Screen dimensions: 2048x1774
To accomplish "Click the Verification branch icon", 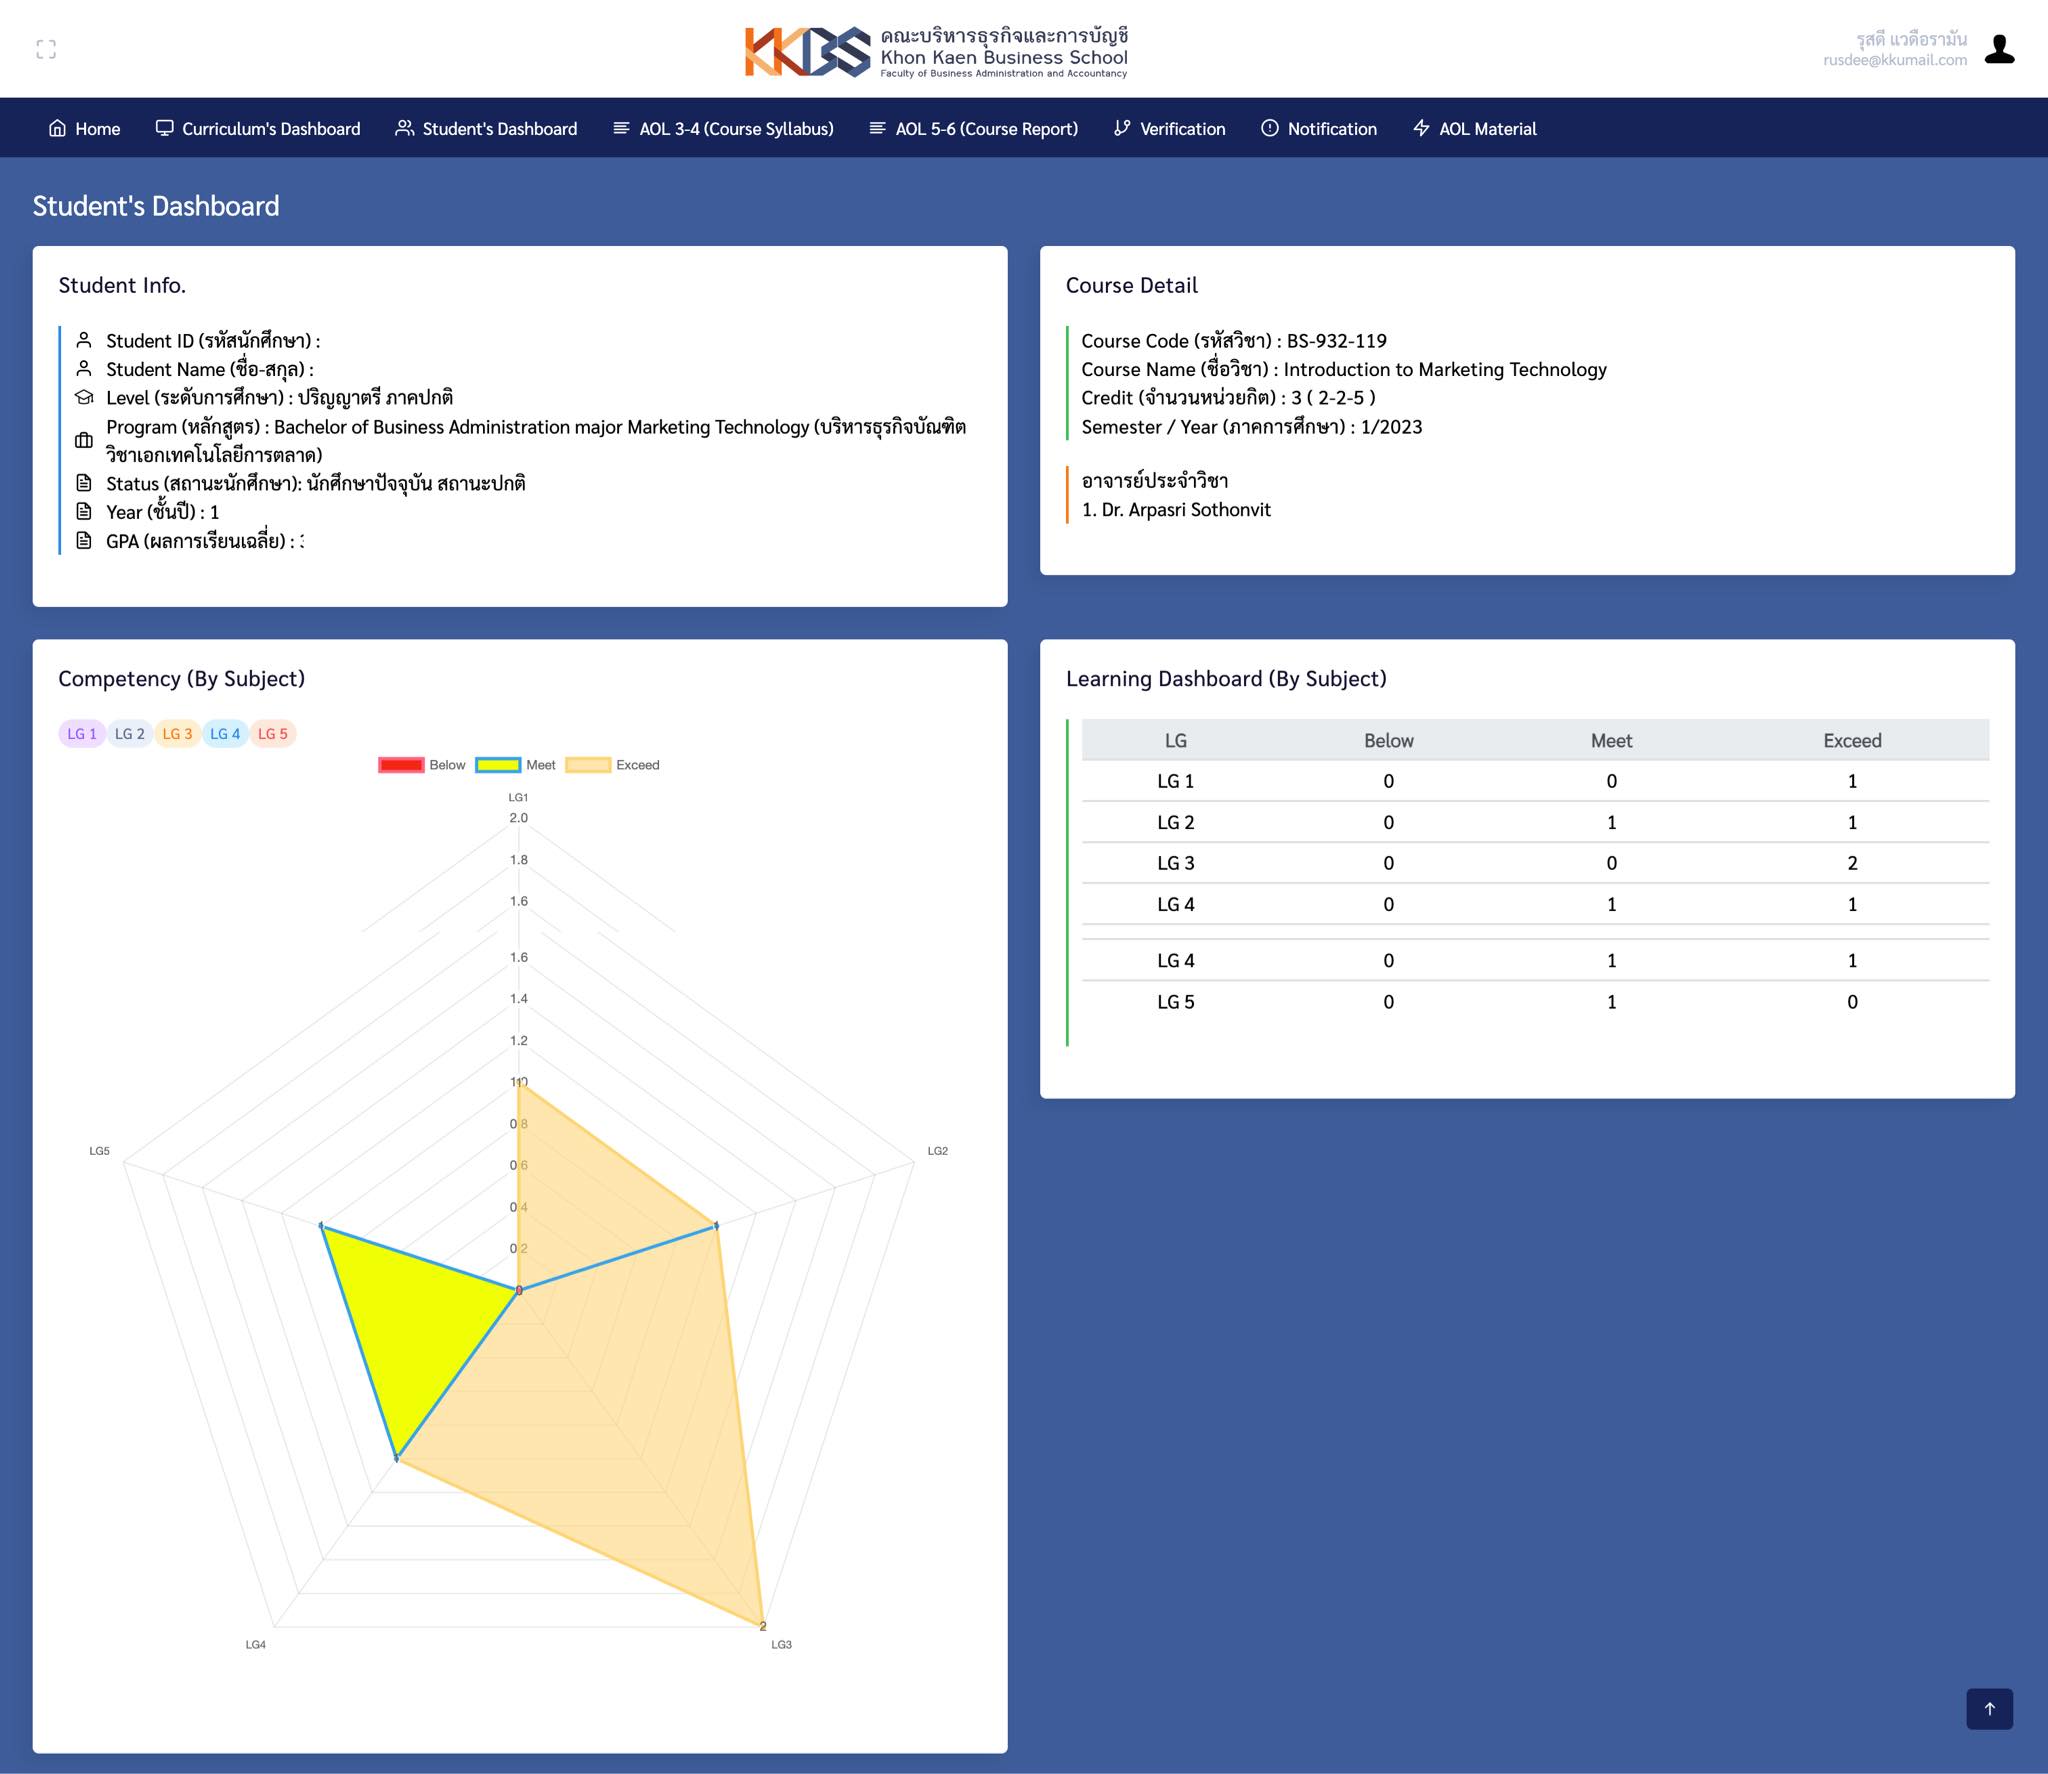I will (x=1122, y=128).
